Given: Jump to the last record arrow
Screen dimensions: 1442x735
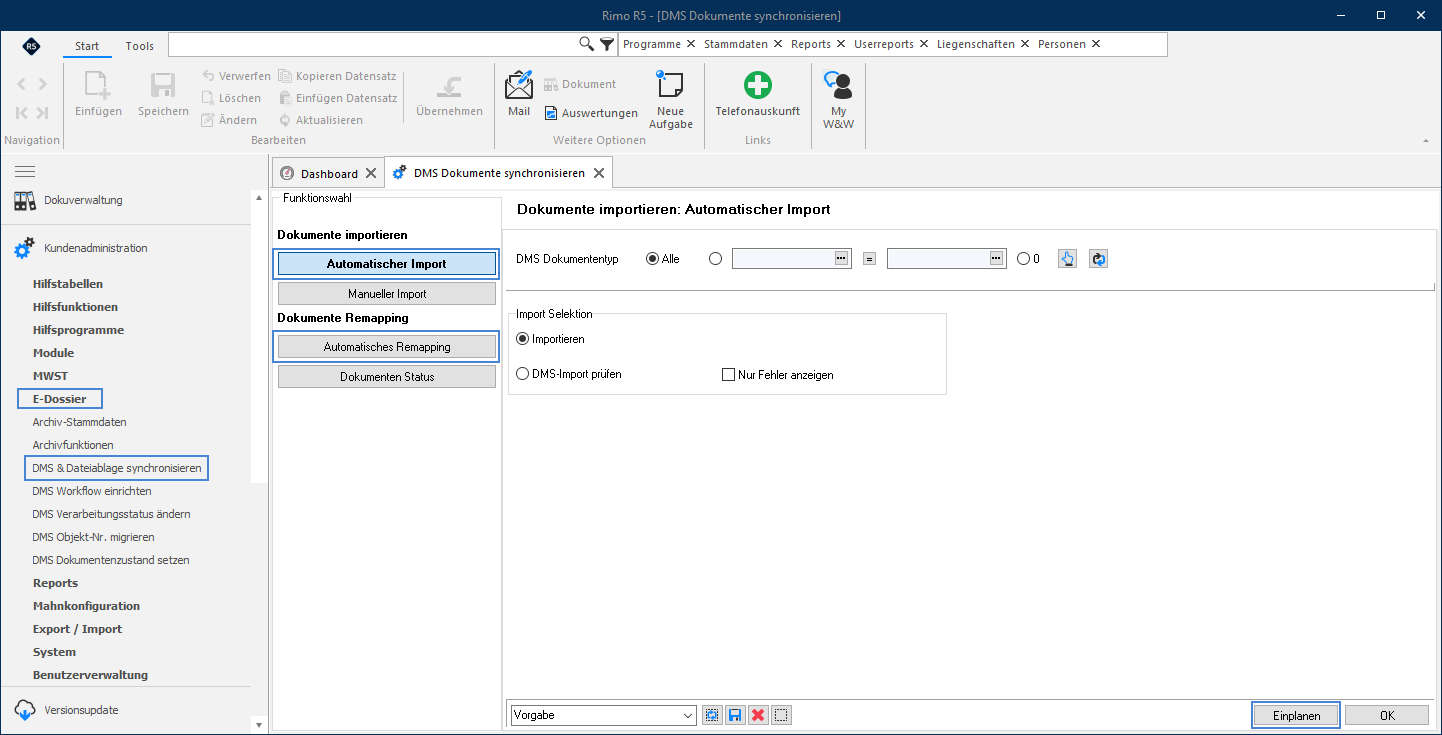Looking at the screenshot, I should coord(42,113).
